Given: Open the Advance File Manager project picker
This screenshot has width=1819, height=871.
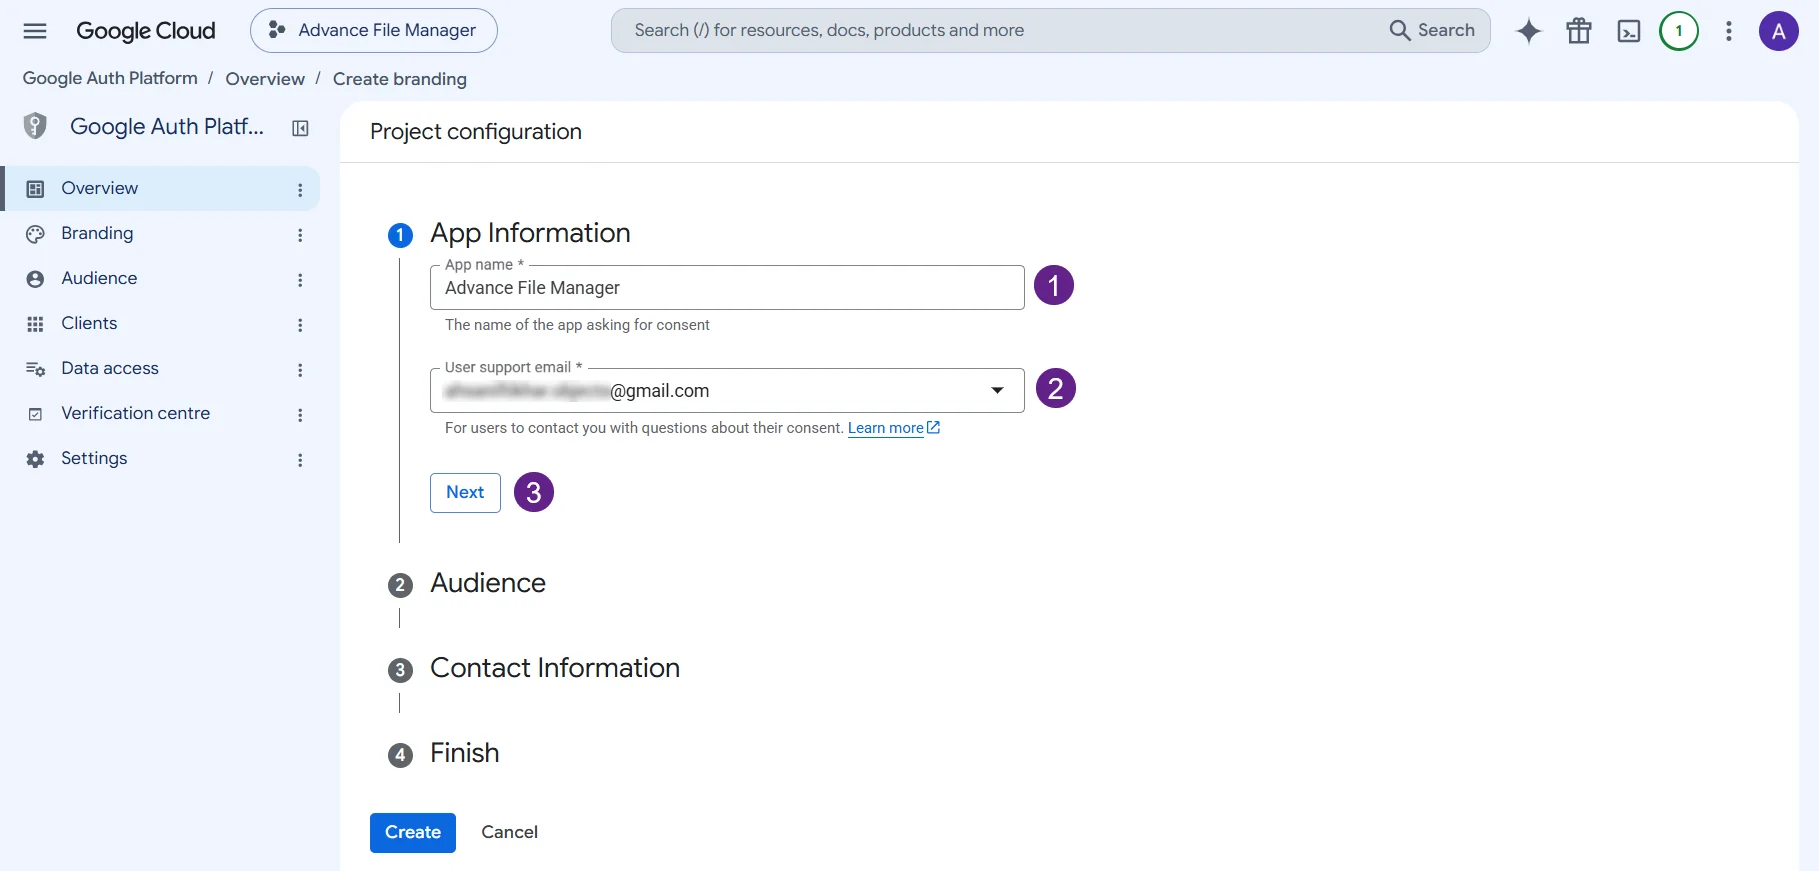Looking at the screenshot, I should [374, 31].
